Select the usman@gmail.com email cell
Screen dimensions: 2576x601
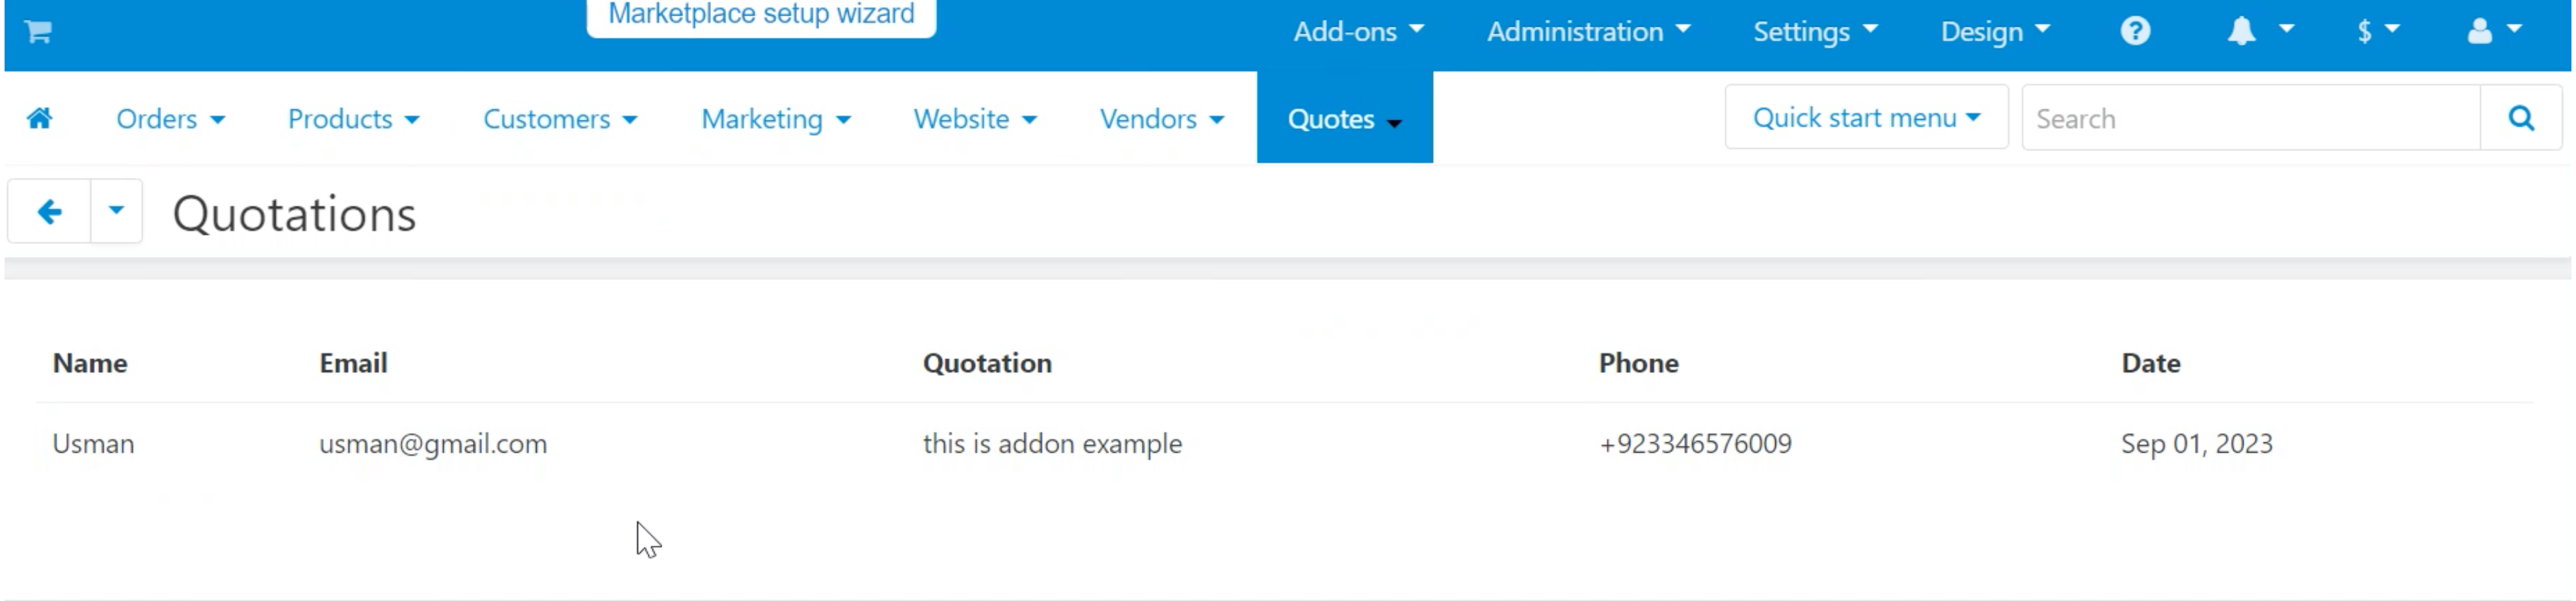[x=433, y=444]
